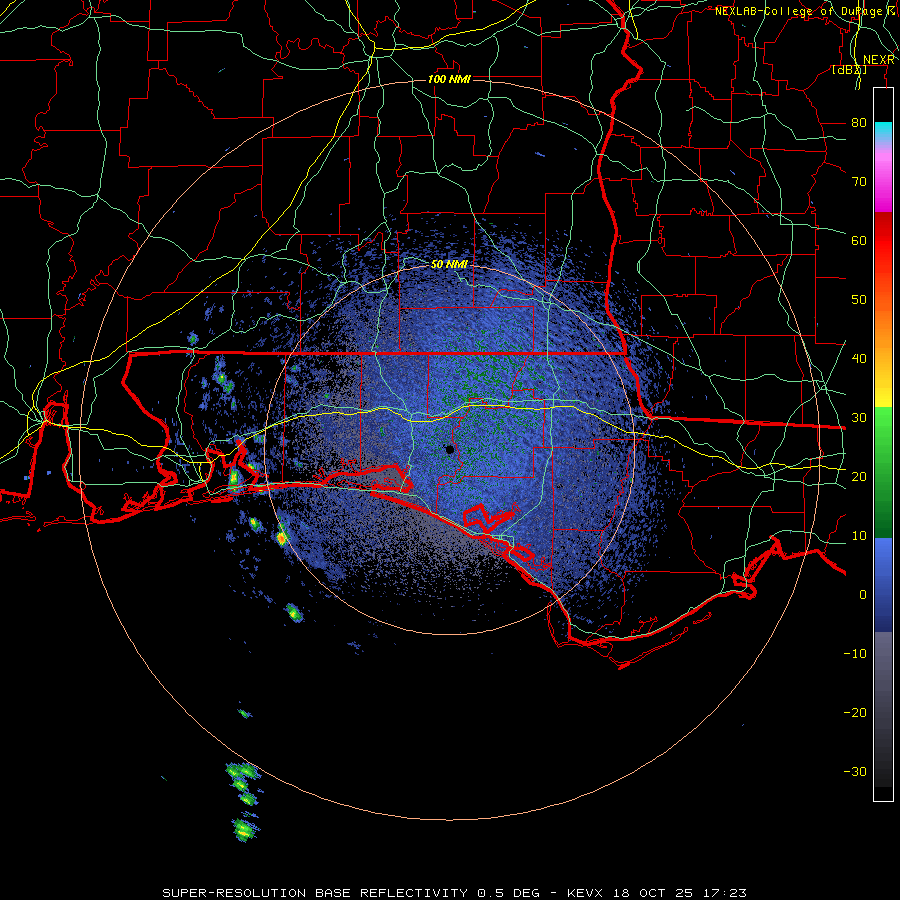Select the 50 NMI range ring label
This screenshot has width=900, height=900.
click(x=449, y=265)
